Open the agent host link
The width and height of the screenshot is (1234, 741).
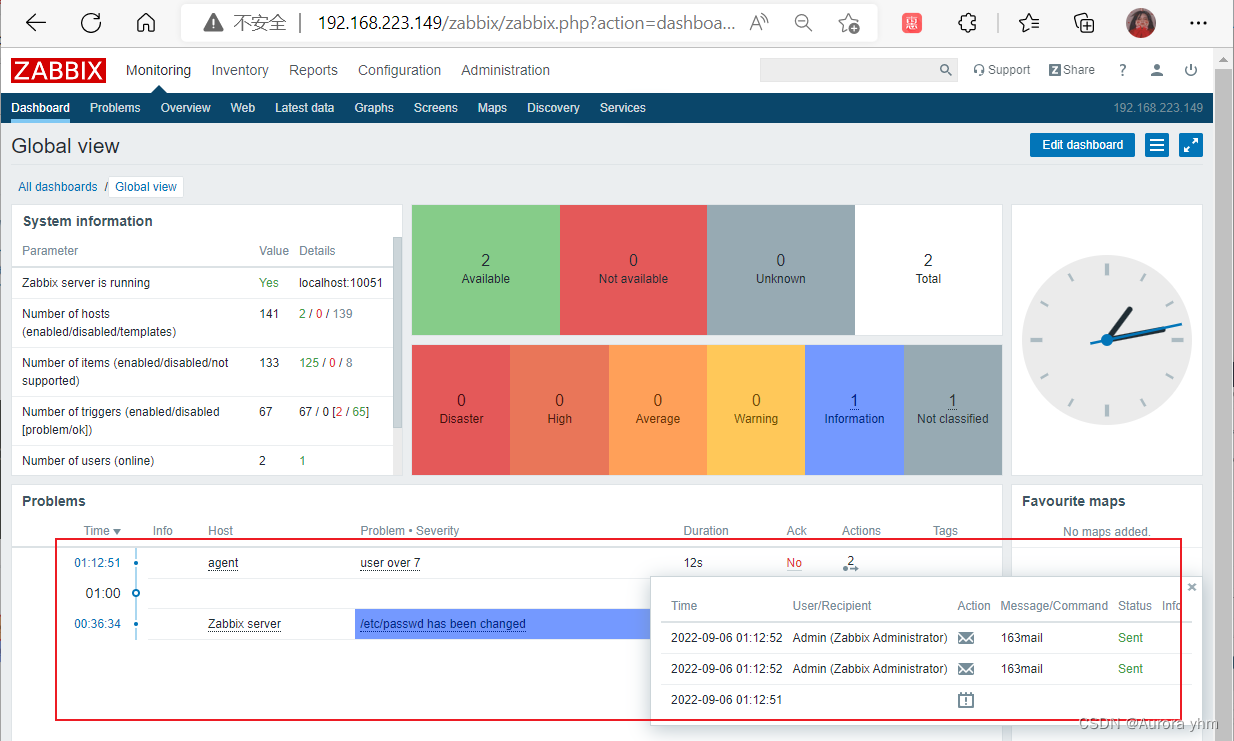223,563
